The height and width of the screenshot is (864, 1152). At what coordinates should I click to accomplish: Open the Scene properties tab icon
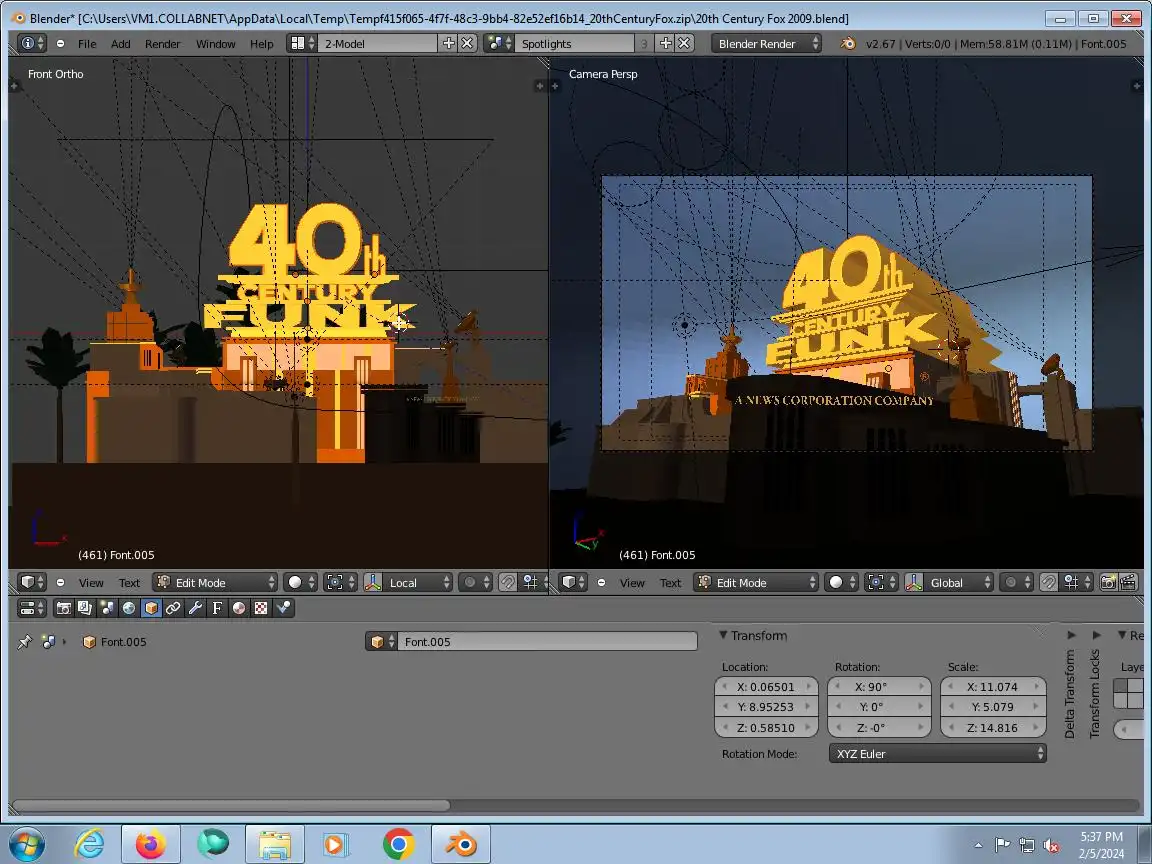point(107,608)
